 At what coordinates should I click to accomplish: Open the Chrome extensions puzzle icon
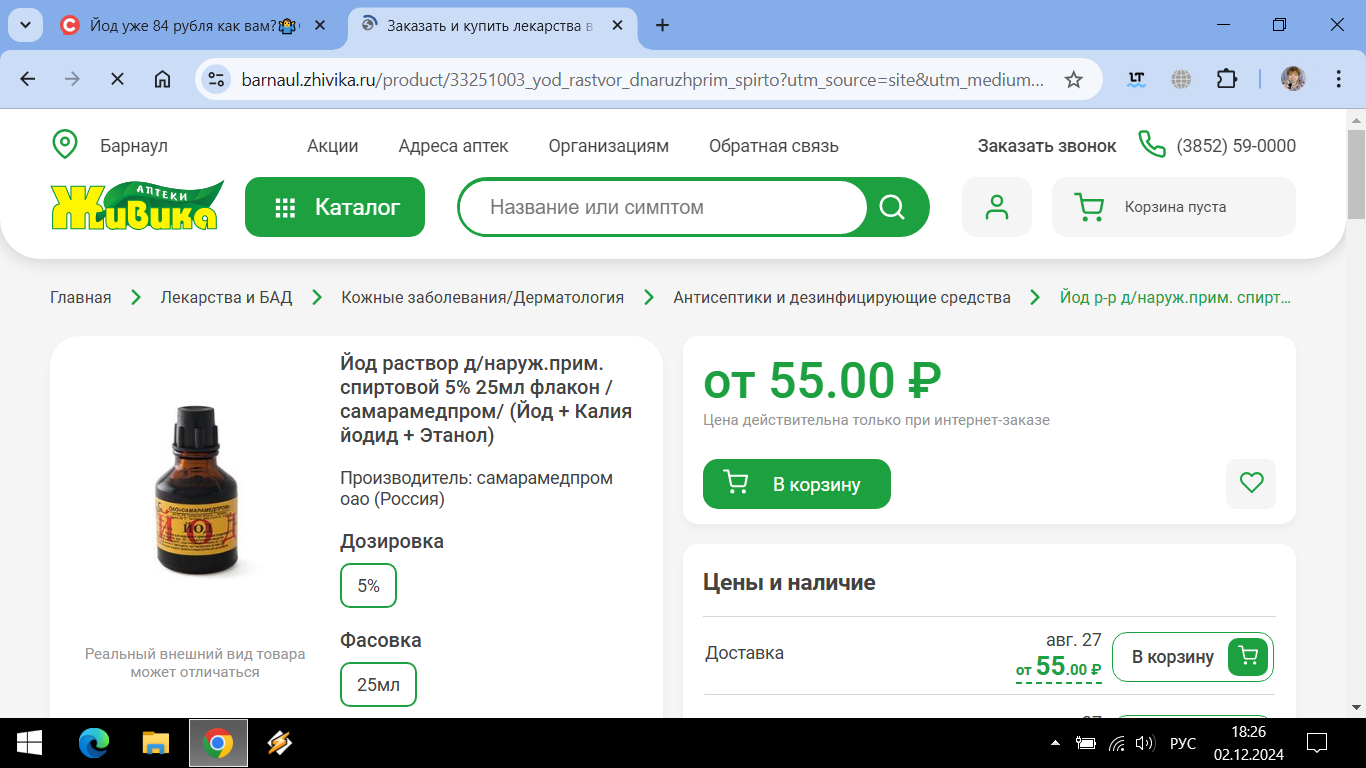coord(1226,79)
